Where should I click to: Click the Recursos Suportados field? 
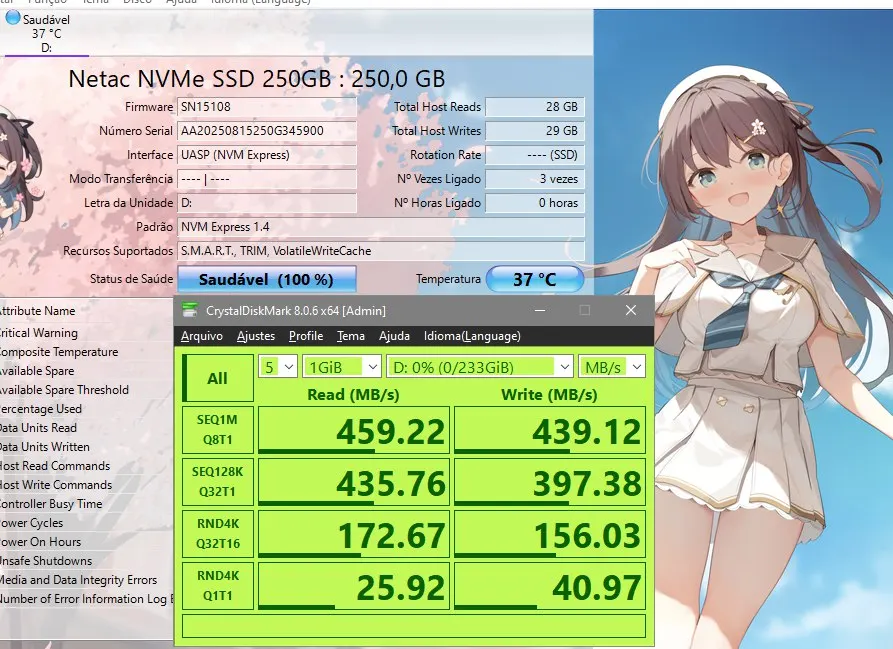(x=381, y=250)
